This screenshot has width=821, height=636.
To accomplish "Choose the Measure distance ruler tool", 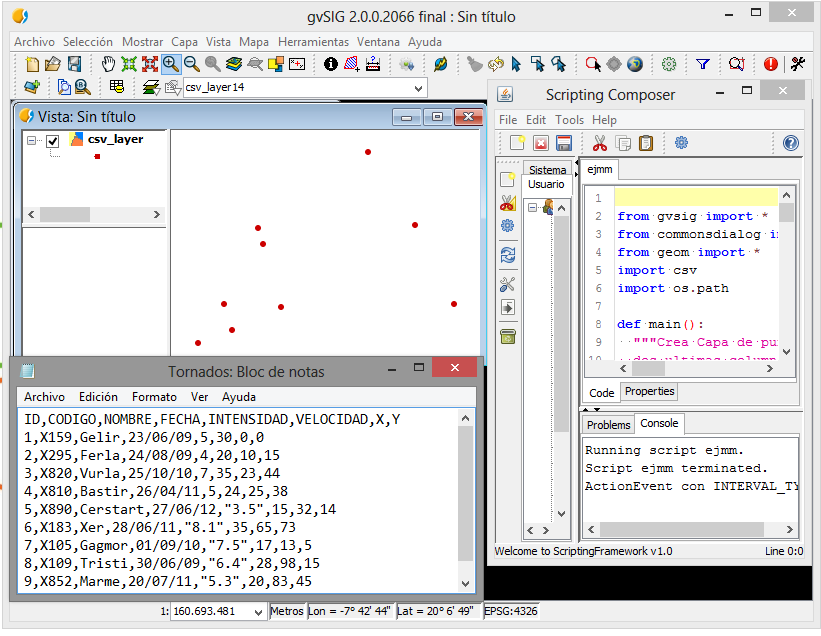I will click(373, 64).
